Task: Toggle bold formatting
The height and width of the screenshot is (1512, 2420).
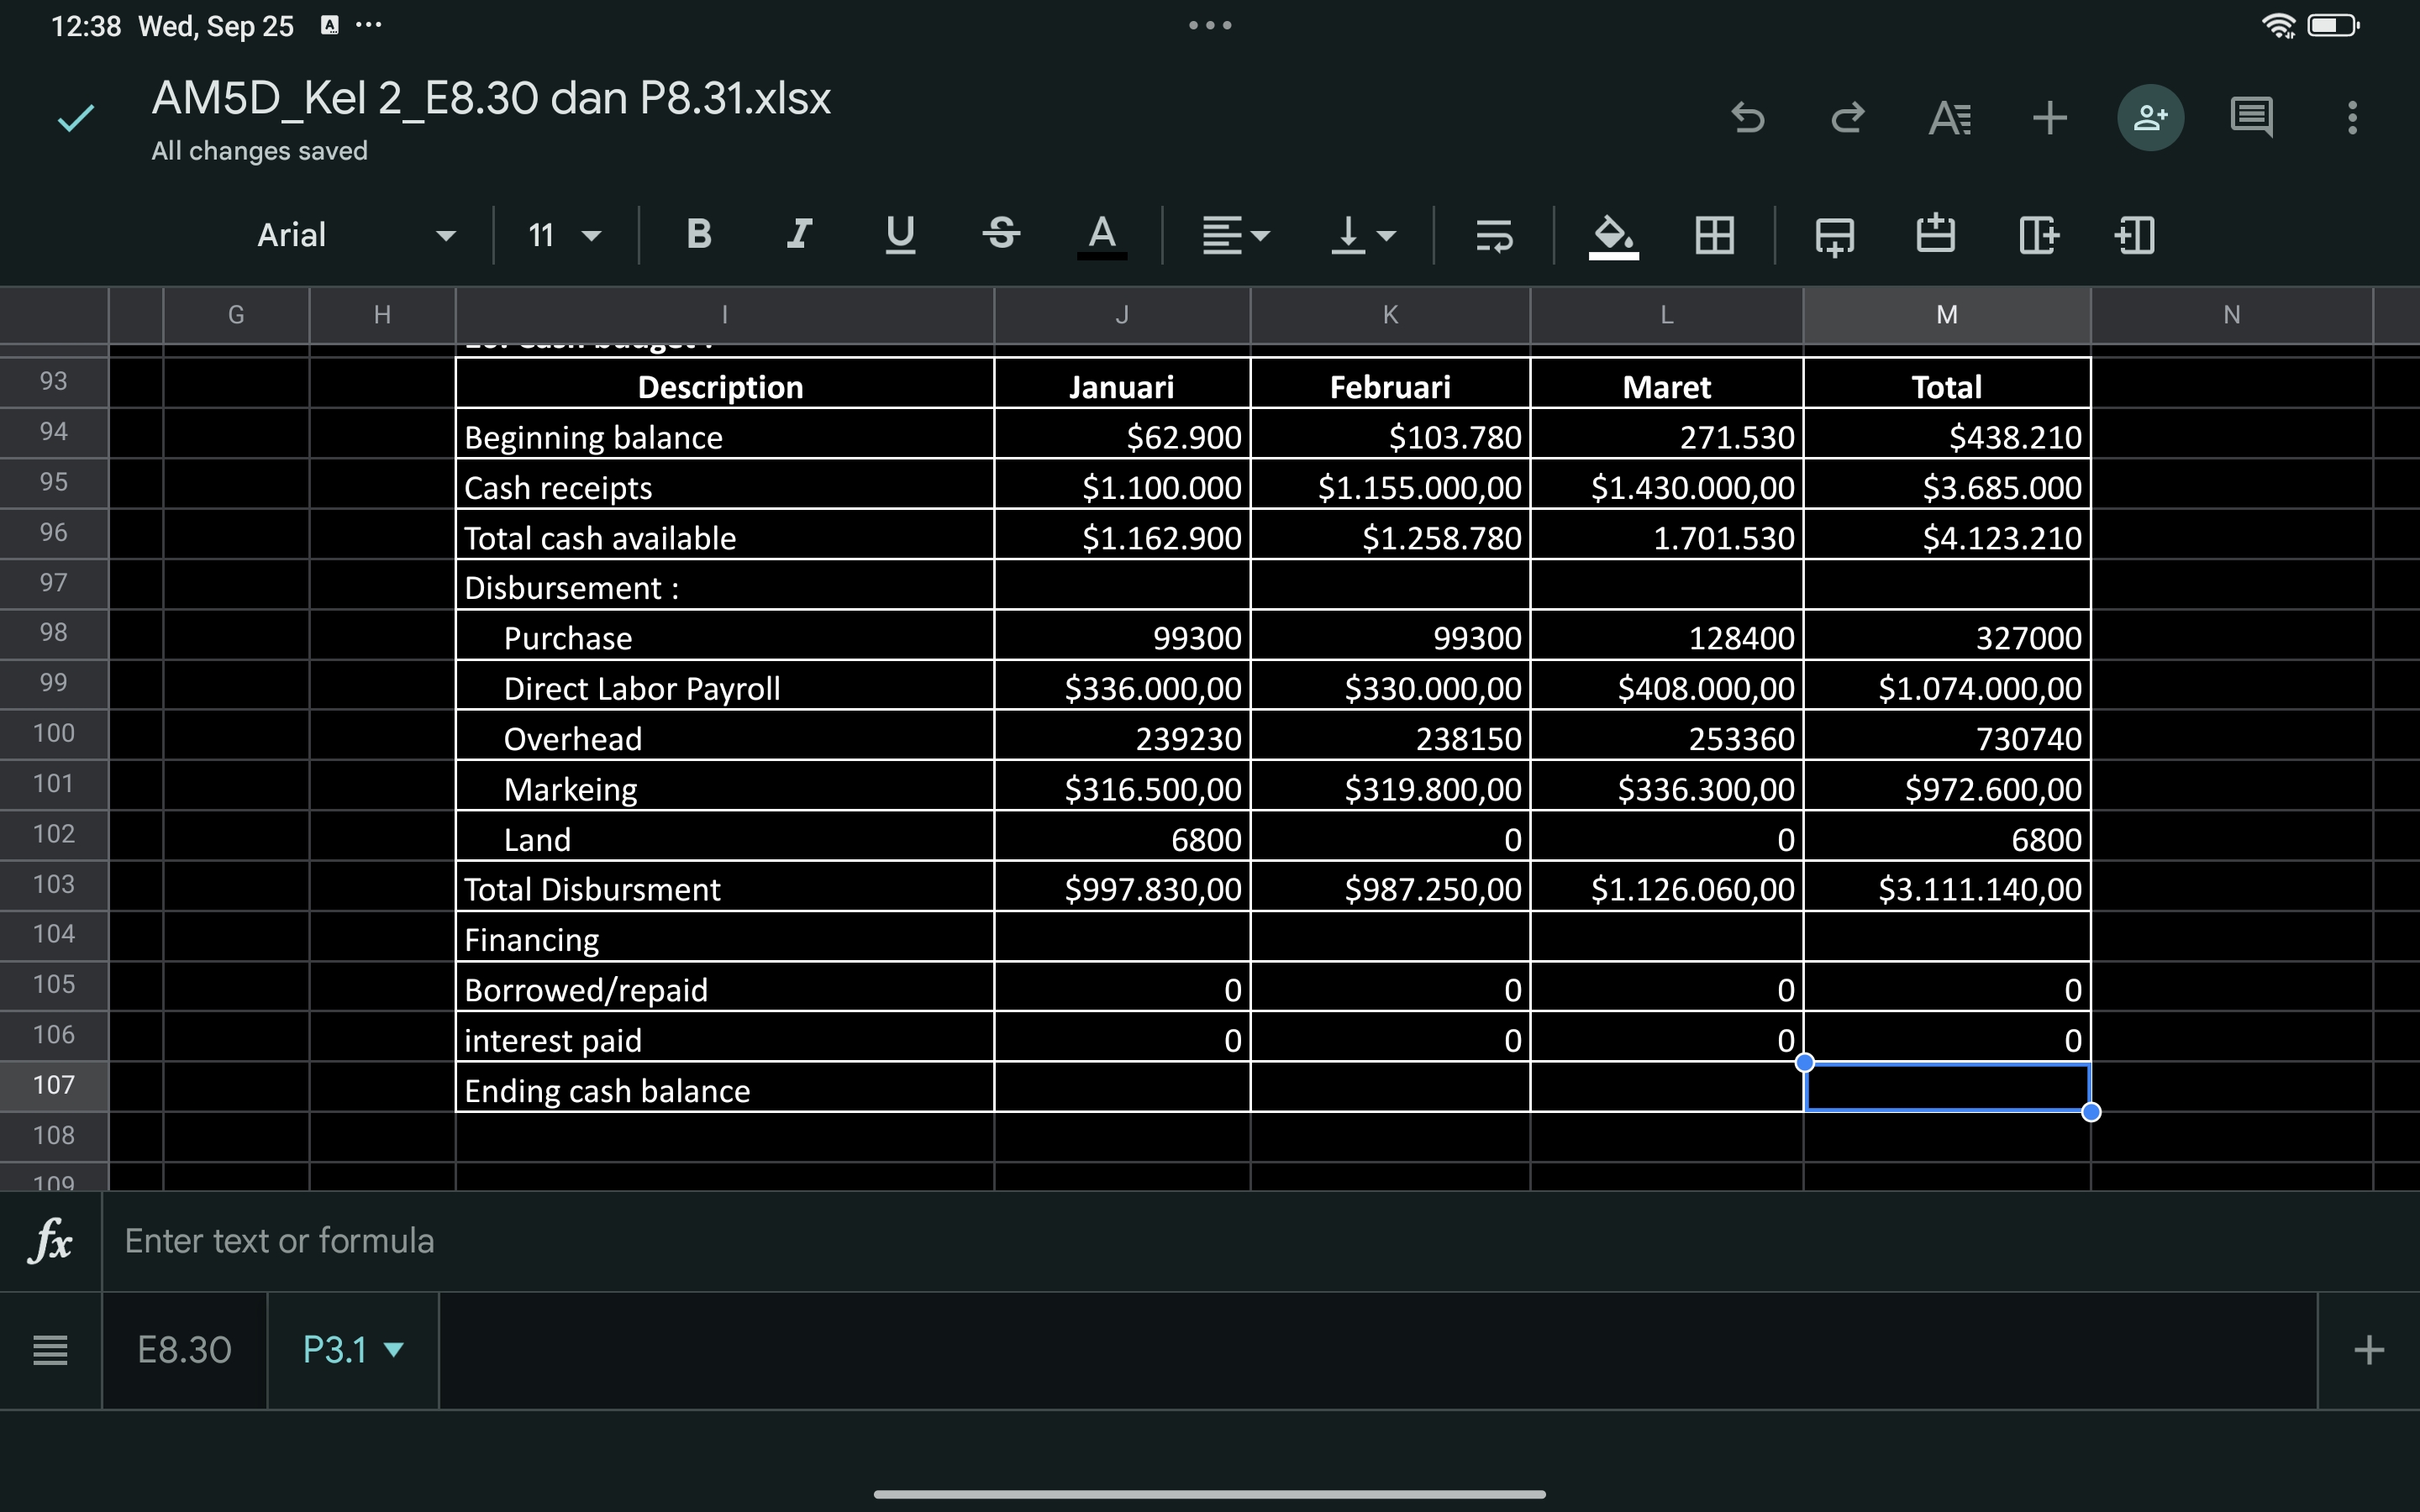Action: pyautogui.click(x=699, y=234)
